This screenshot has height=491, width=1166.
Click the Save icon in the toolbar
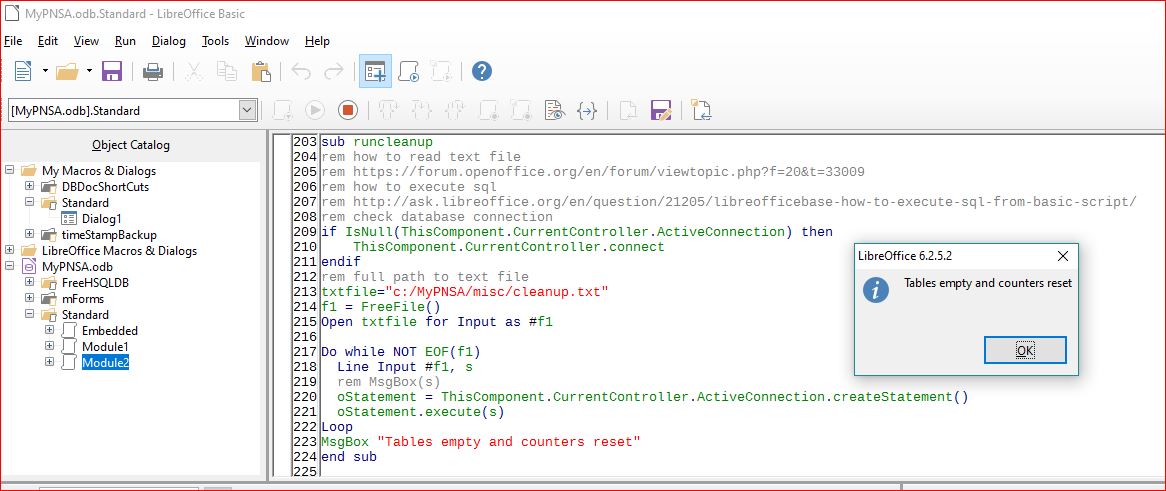(112, 71)
